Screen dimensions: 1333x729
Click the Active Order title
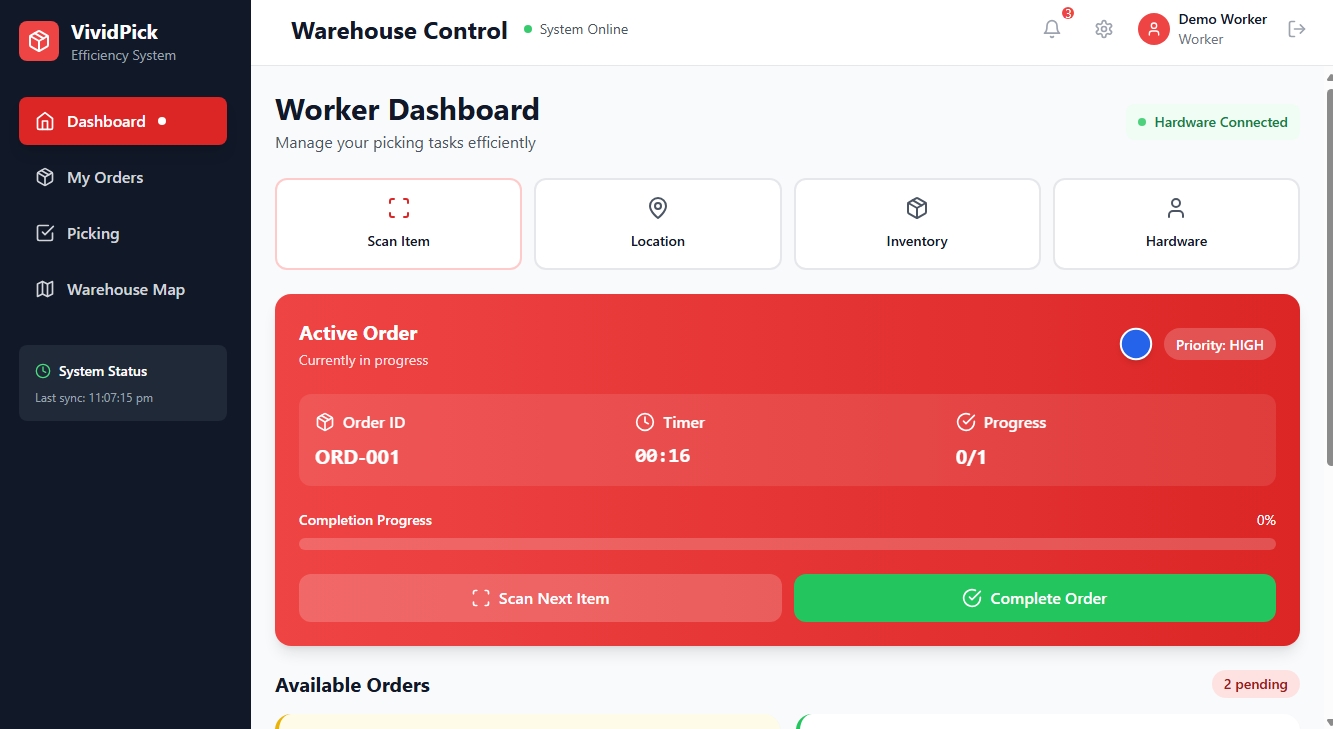(x=358, y=333)
